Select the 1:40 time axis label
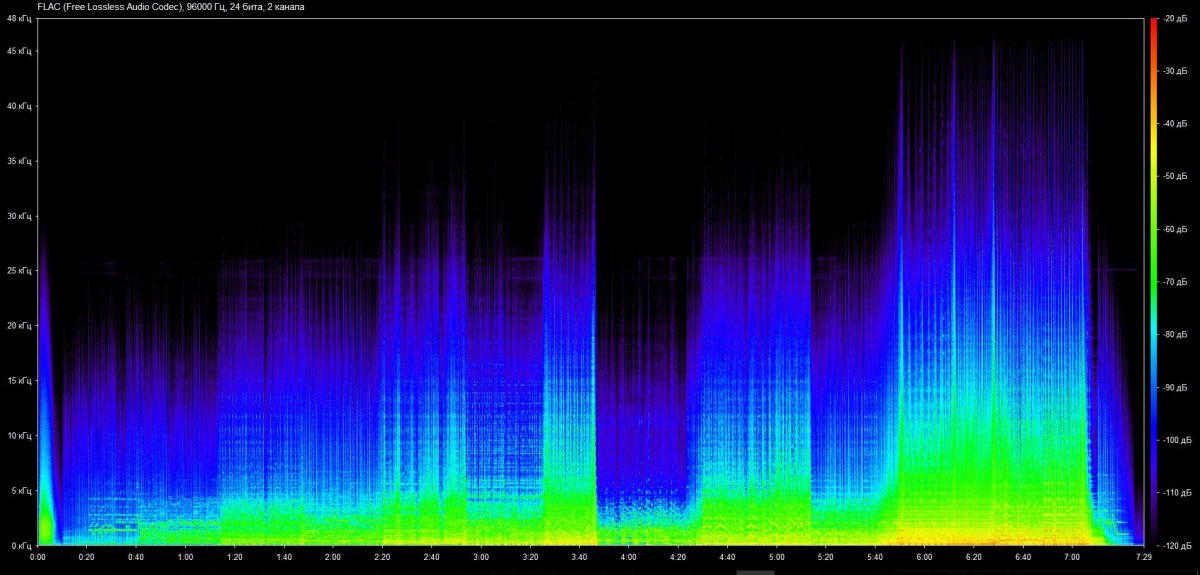The height and width of the screenshot is (575, 1200). click(284, 557)
